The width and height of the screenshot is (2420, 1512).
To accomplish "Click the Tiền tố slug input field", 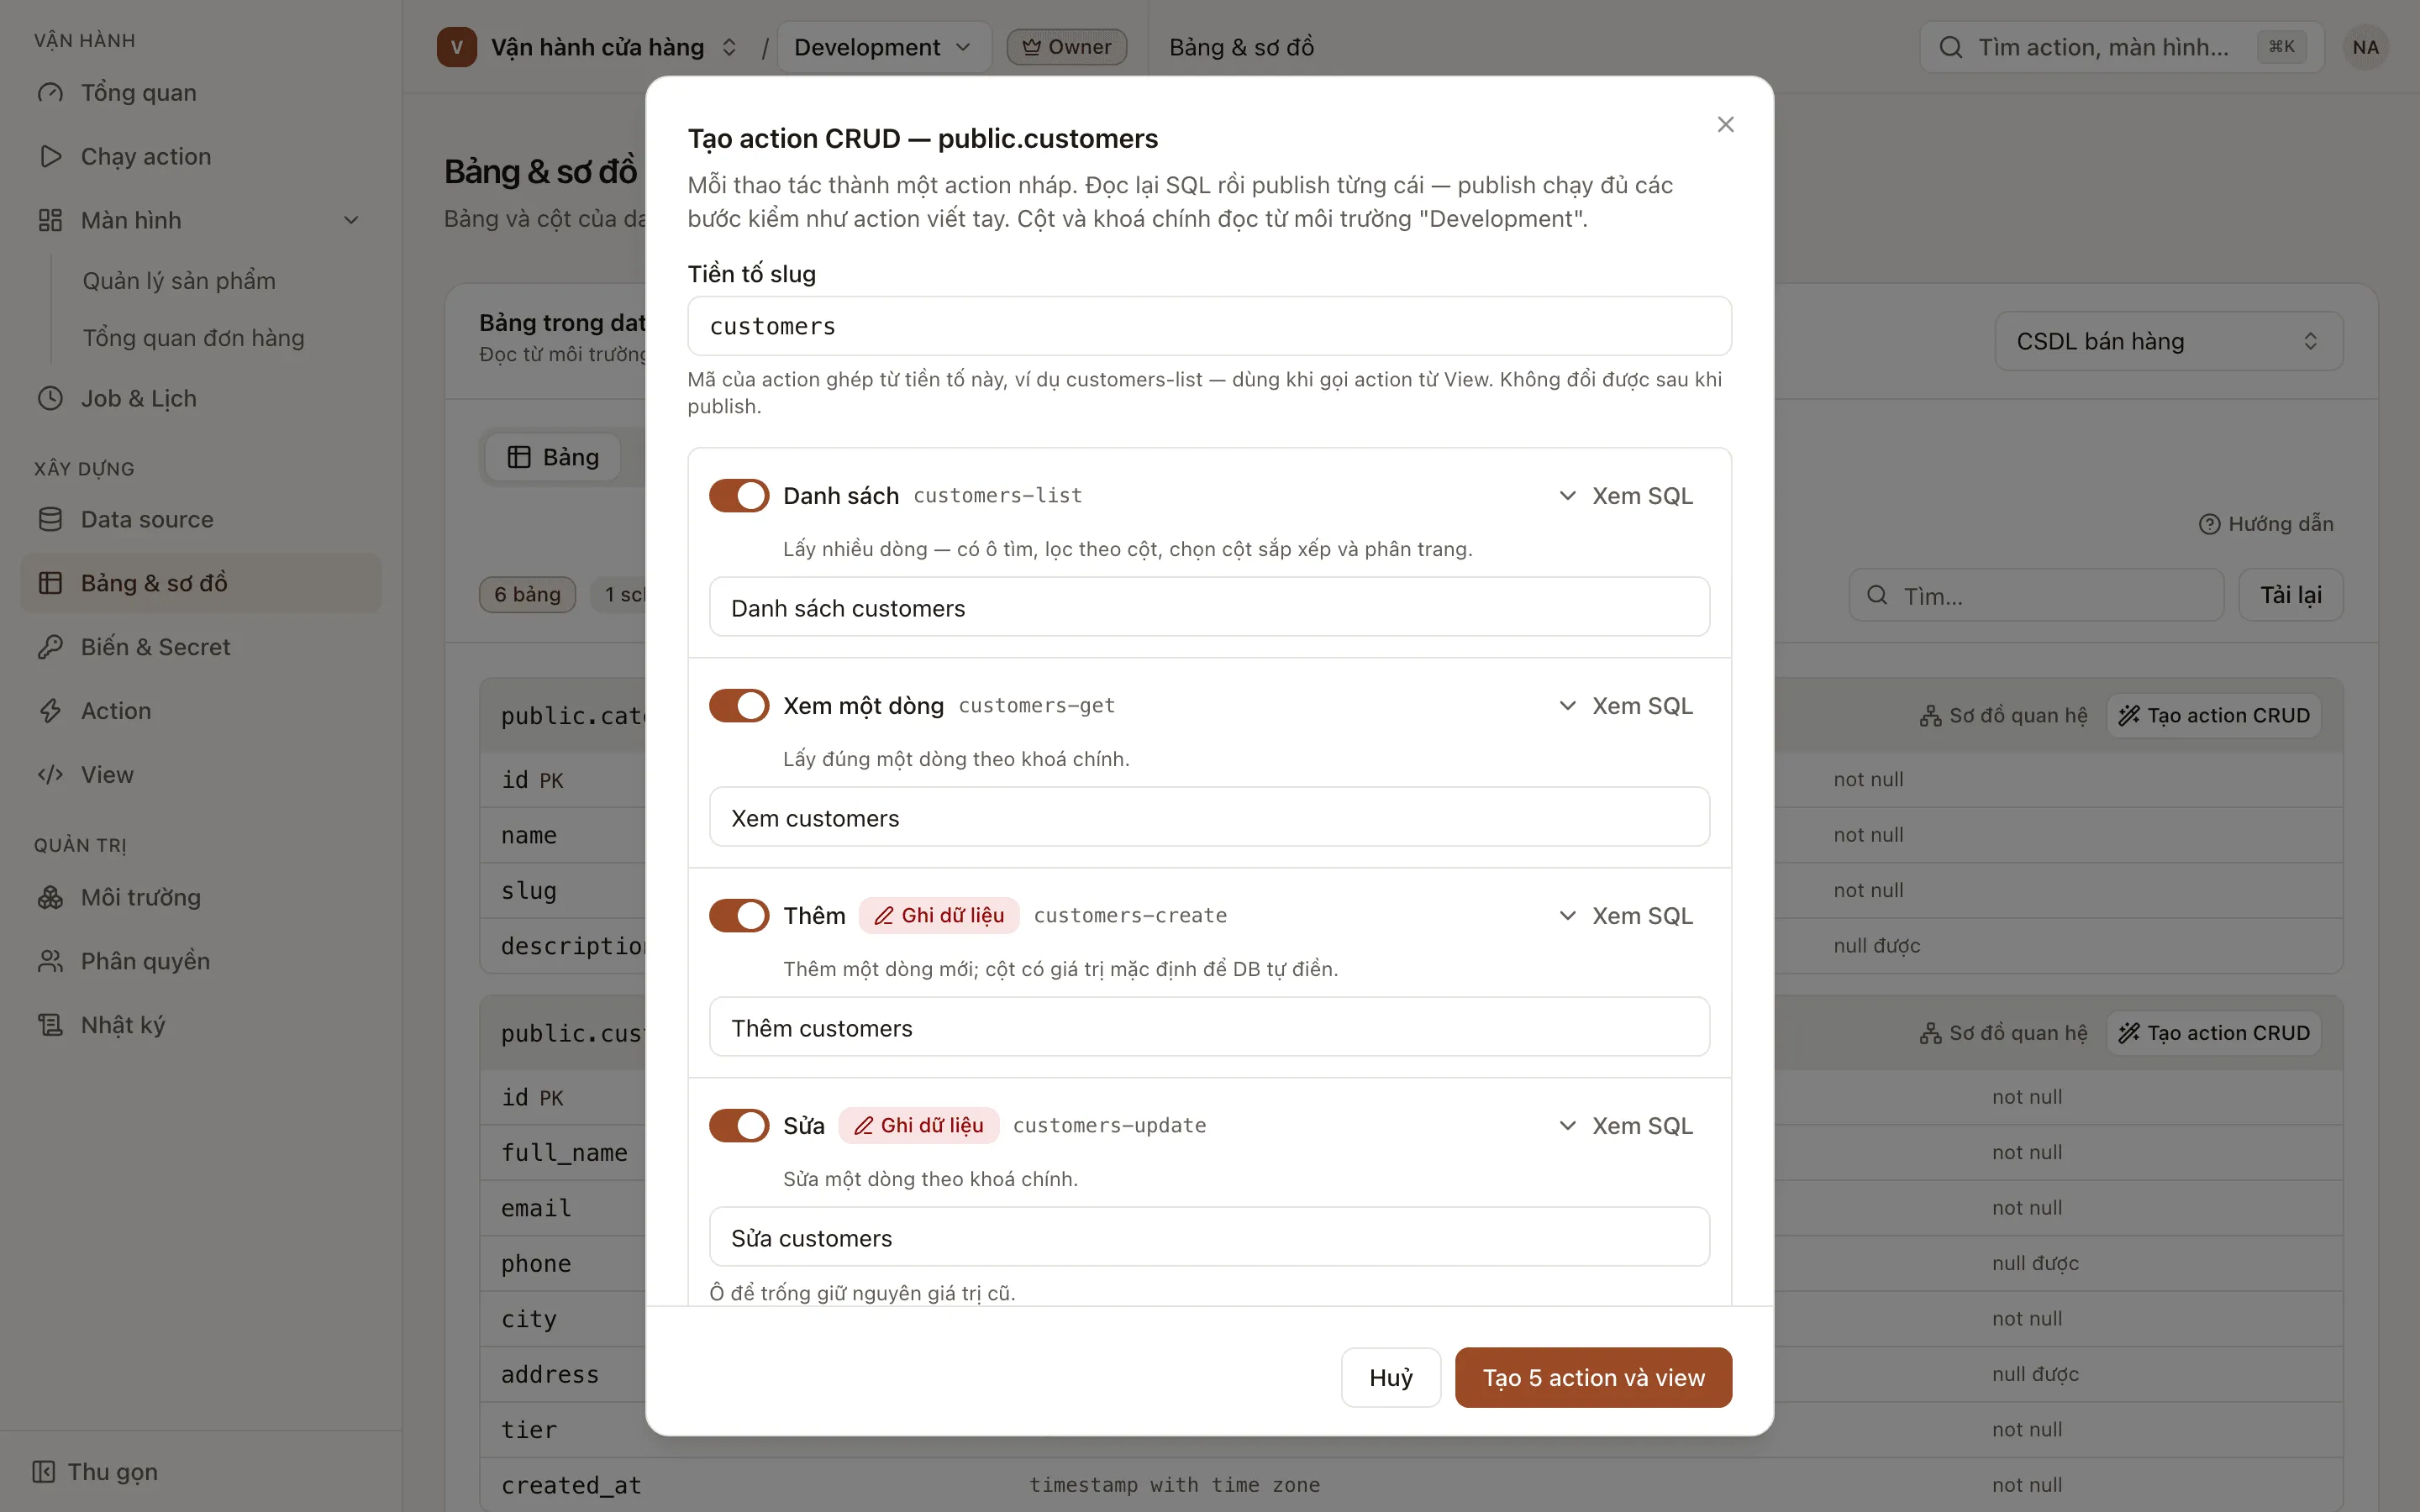I will tap(1209, 326).
